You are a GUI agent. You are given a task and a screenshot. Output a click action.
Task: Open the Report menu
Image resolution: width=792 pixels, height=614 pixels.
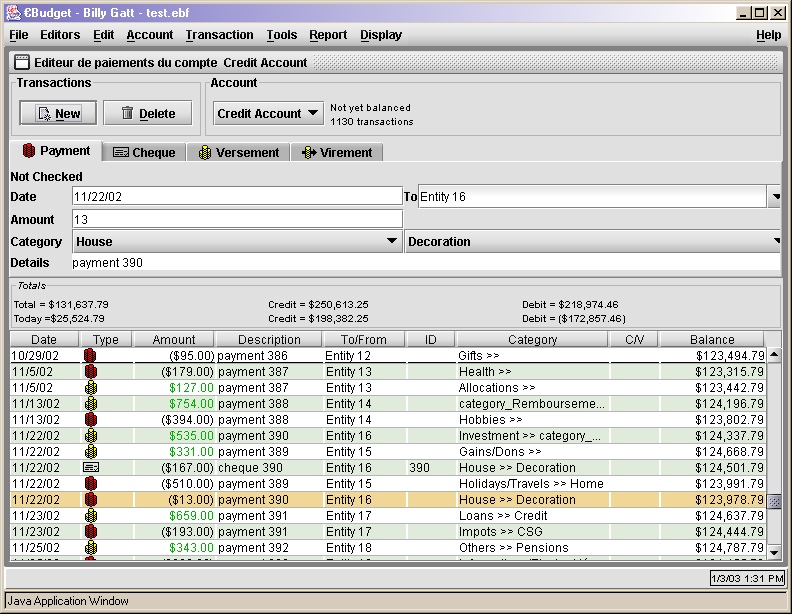click(x=328, y=34)
